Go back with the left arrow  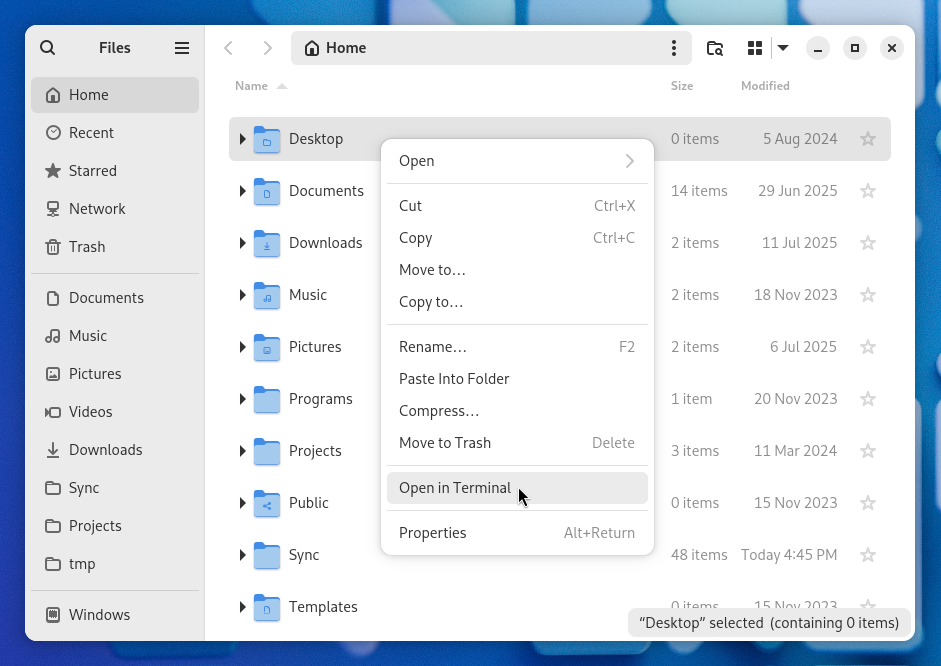tap(228, 48)
